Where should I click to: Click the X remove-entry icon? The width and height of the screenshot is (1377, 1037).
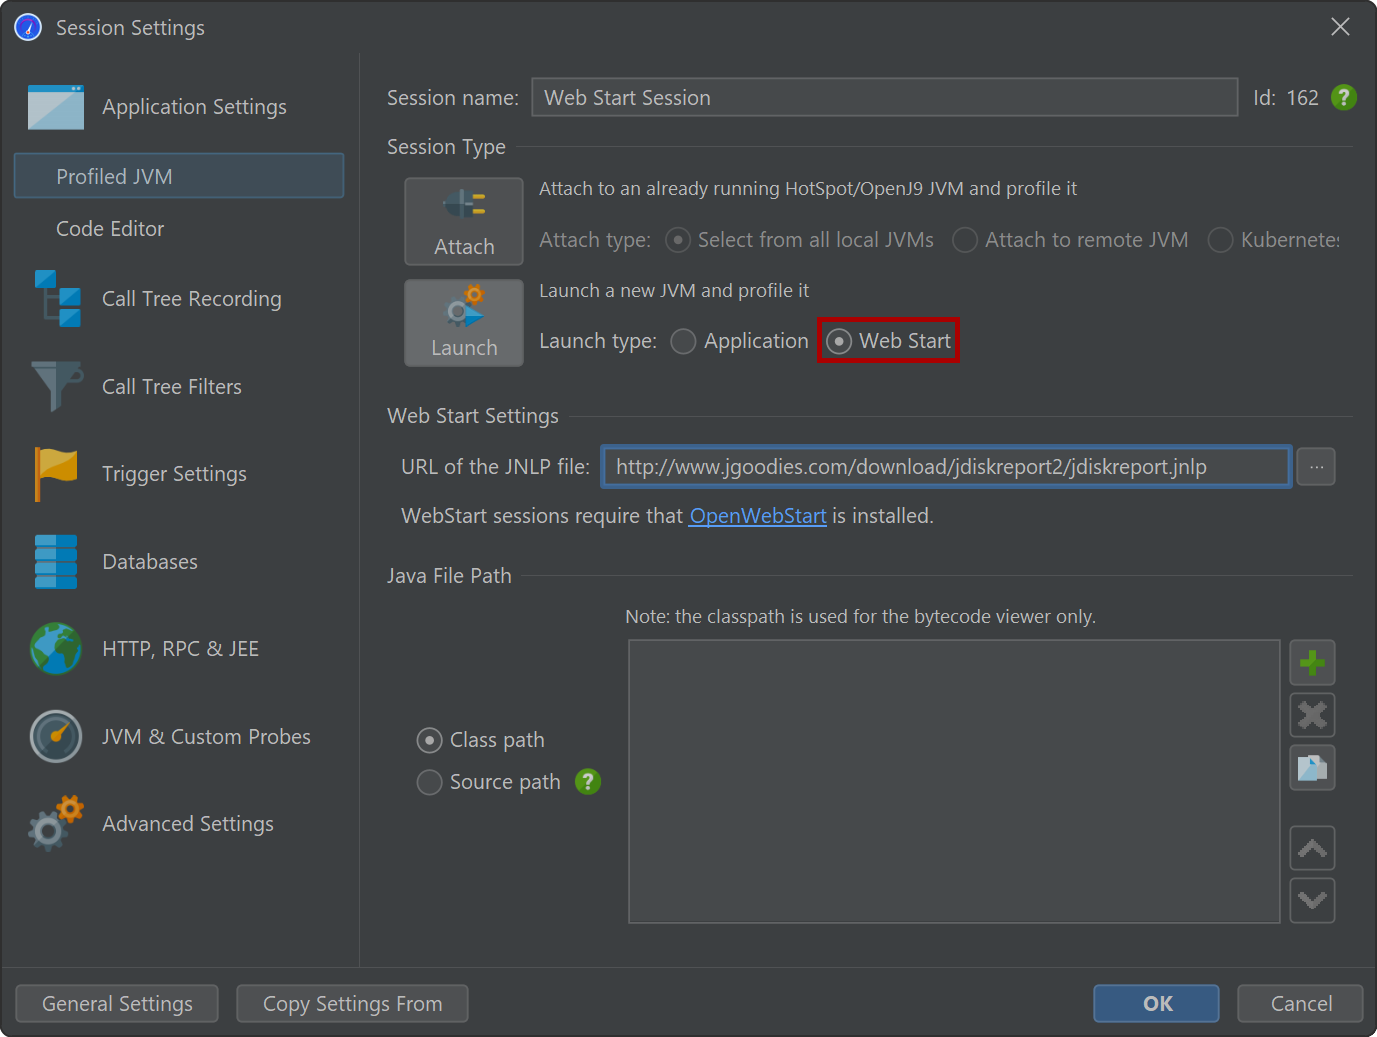point(1312,715)
